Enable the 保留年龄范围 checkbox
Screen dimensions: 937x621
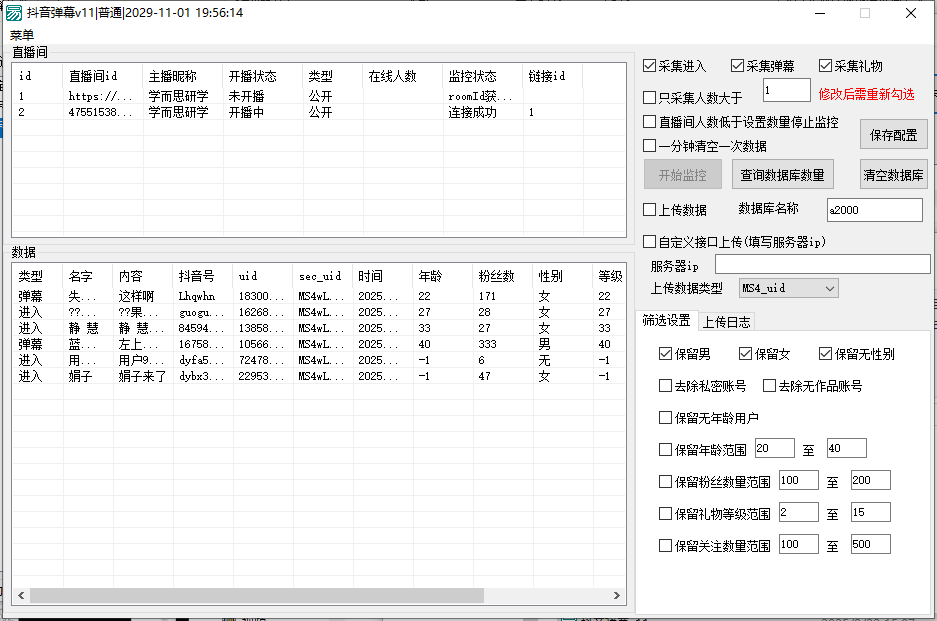(x=666, y=449)
